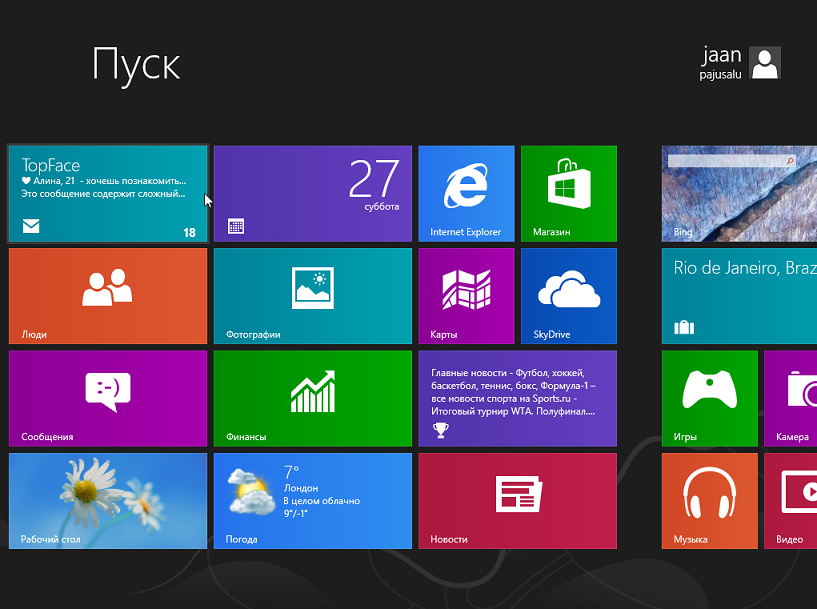Open the calendar tile showing 27 суббота
The width and height of the screenshot is (817, 609).
click(313, 193)
